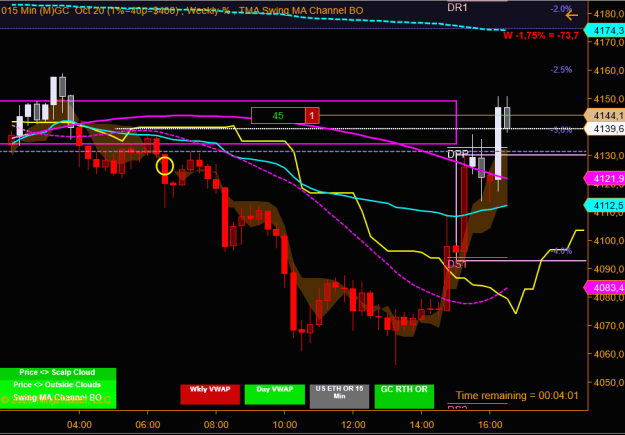The width and height of the screenshot is (625, 435).
Task: Click the -2.0% weekly level label
Action: 562,9
